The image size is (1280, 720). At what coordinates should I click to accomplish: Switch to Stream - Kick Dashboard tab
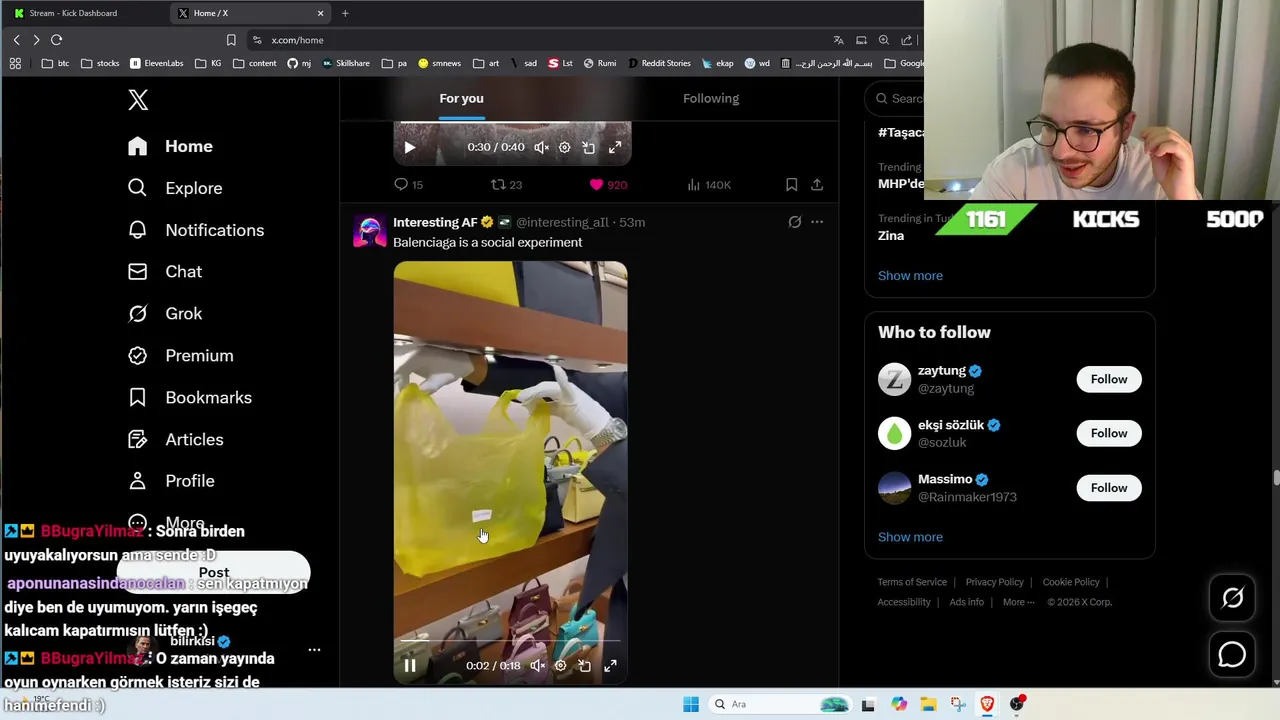coord(80,13)
